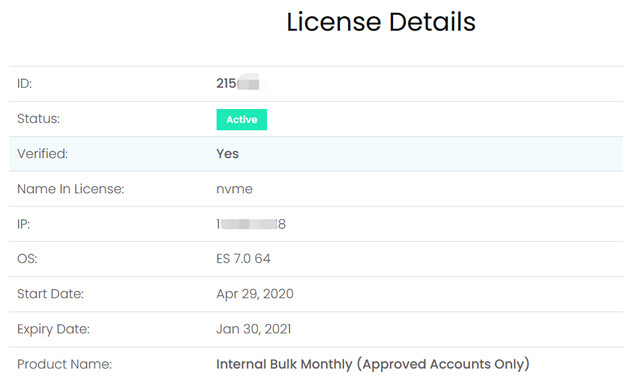Click the OS label

click(27, 259)
